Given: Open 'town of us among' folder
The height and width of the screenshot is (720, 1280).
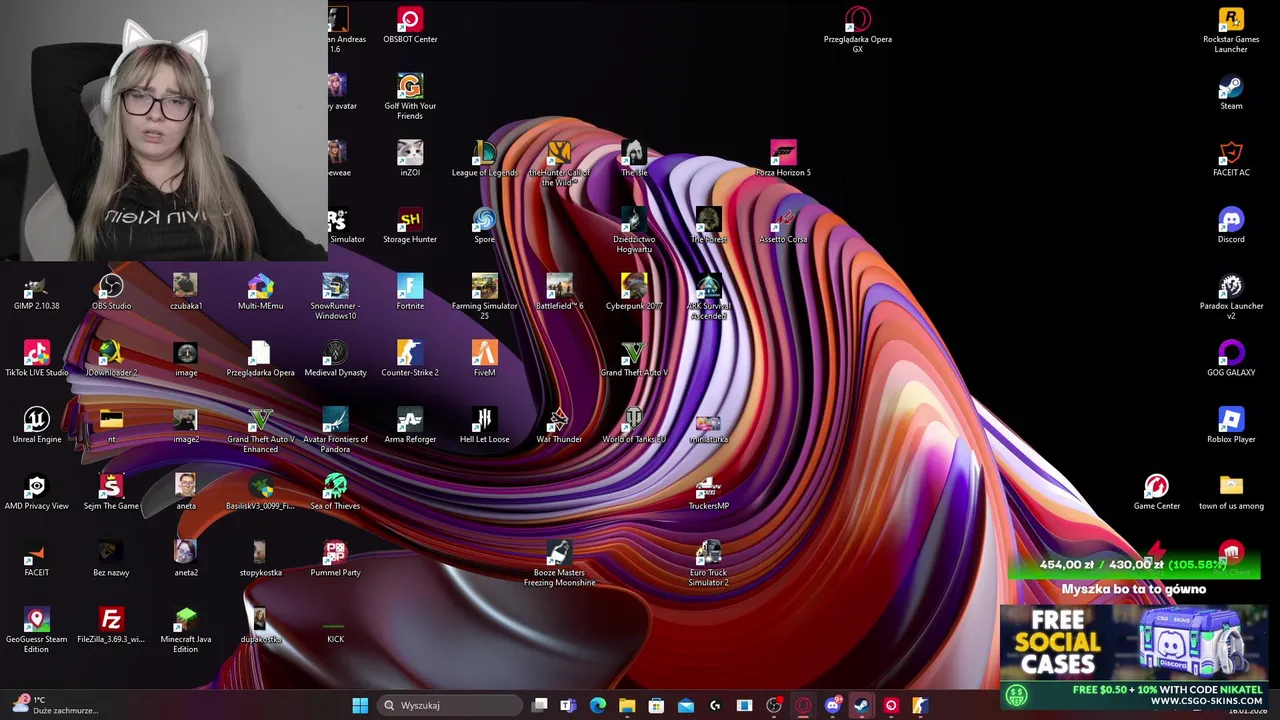Looking at the screenshot, I should 1231,493.
